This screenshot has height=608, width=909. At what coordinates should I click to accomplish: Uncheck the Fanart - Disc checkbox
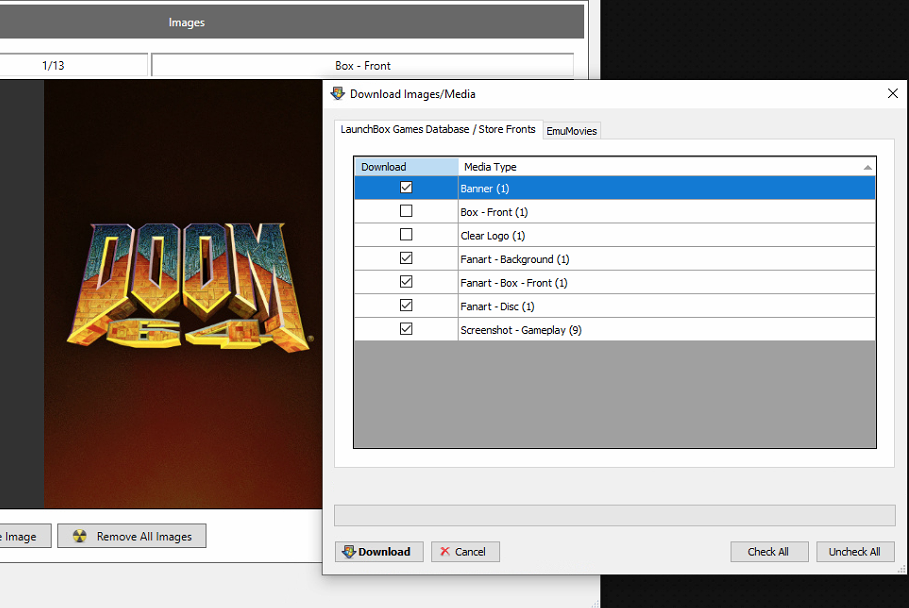pos(406,305)
